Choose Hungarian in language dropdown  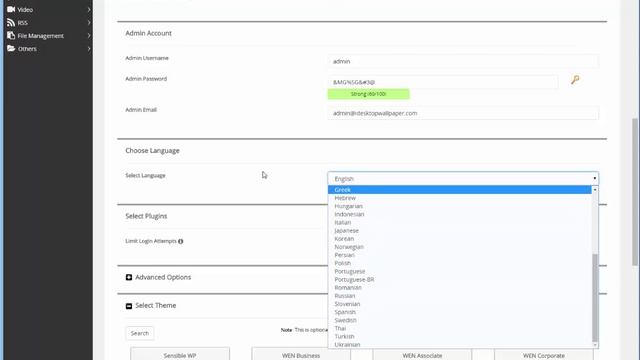click(460, 206)
